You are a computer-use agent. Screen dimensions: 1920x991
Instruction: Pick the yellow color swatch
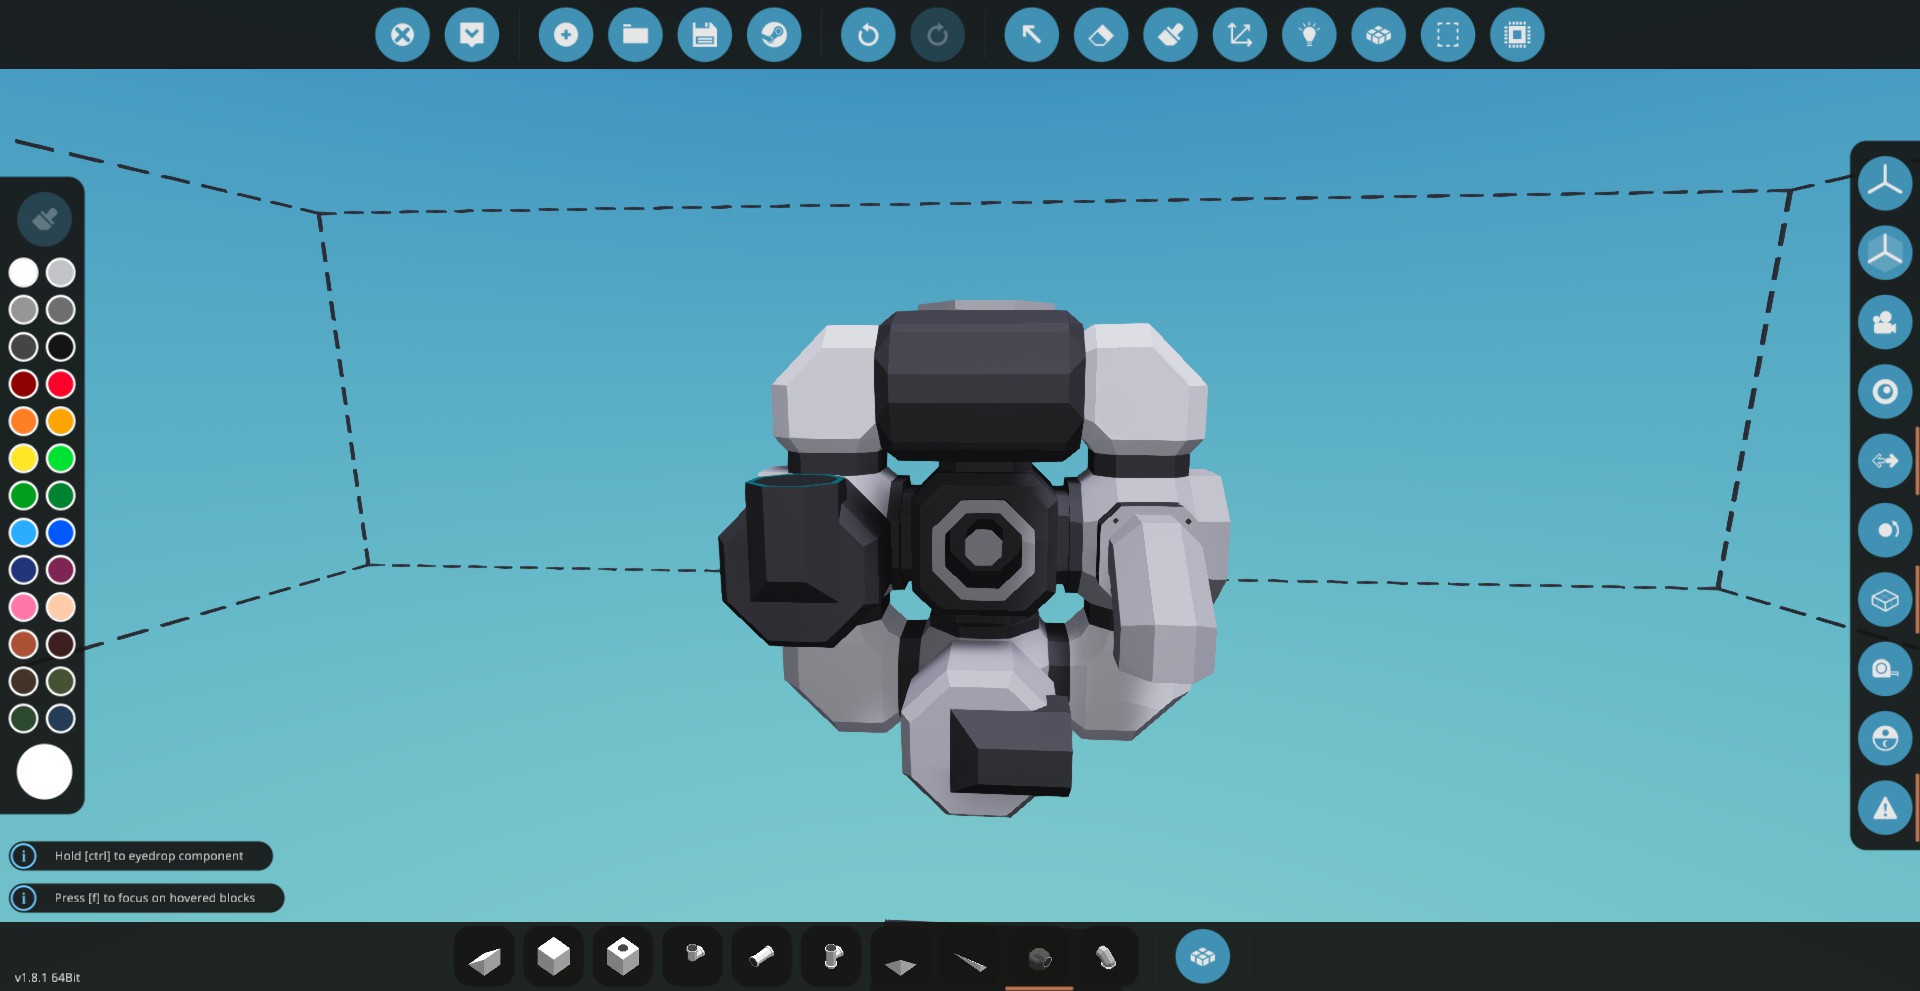(x=24, y=458)
